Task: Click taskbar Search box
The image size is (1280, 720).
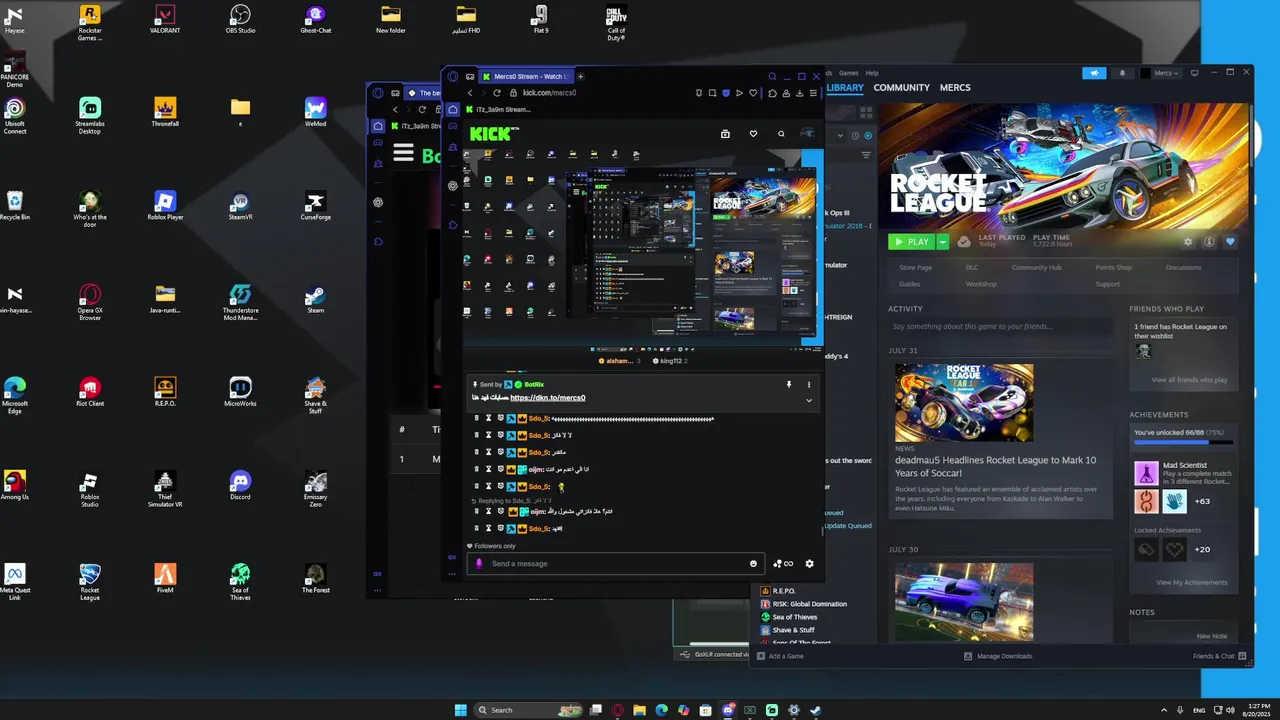Action: click(x=527, y=710)
